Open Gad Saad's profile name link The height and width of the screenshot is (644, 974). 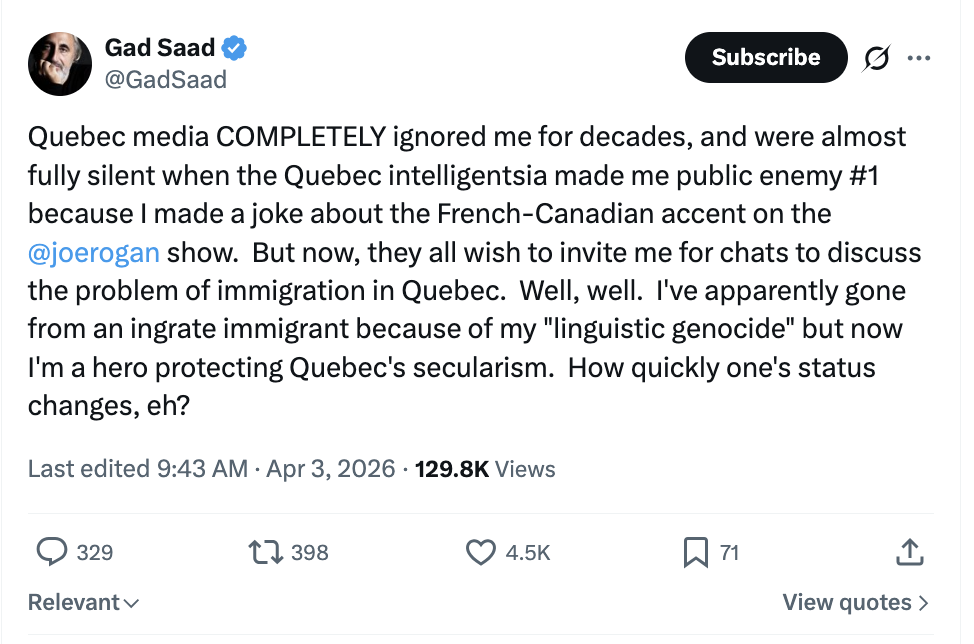click(x=158, y=47)
